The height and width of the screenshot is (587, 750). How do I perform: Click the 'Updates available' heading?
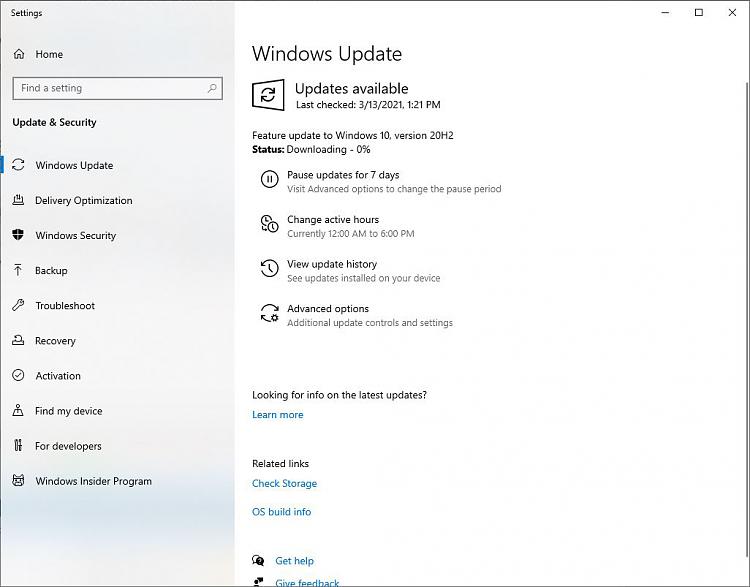pos(352,89)
